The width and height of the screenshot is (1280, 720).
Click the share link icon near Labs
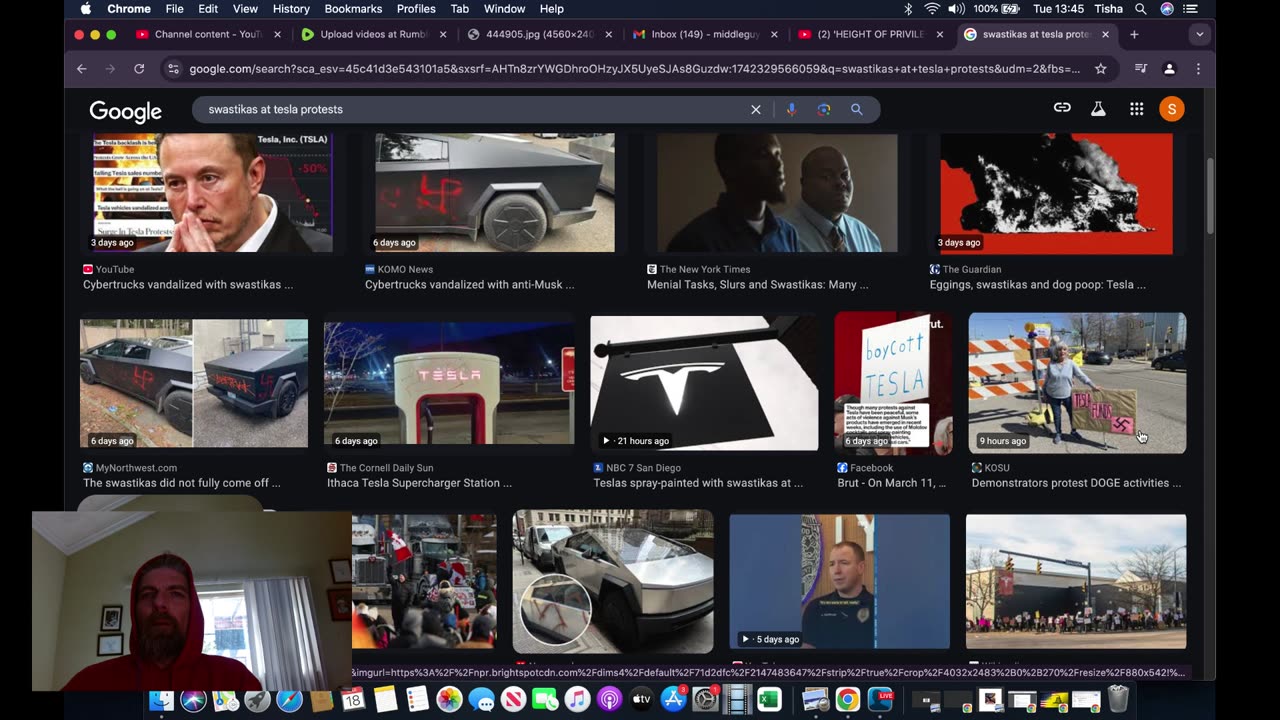[x=1062, y=108]
